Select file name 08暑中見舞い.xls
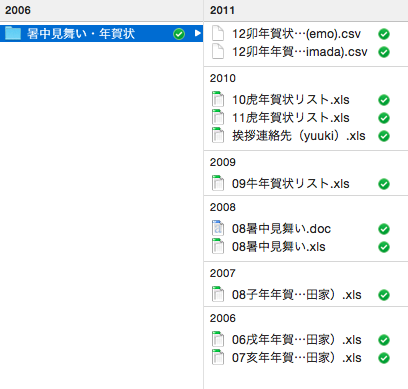This screenshot has width=408, height=389. [x=279, y=247]
